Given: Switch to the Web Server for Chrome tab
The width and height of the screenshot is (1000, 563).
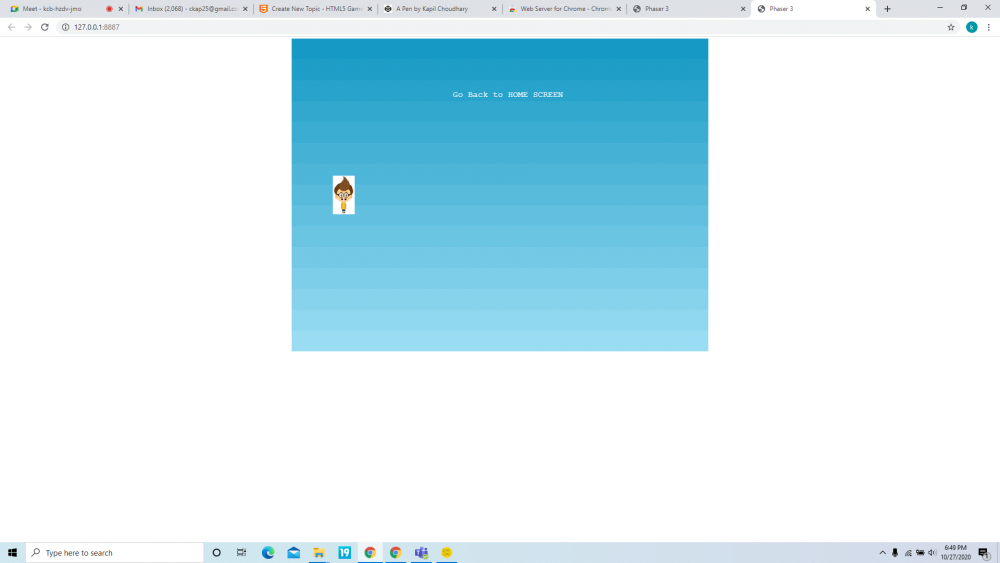Looking at the screenshot, I should pyautogui.click(x=563, y=9).
